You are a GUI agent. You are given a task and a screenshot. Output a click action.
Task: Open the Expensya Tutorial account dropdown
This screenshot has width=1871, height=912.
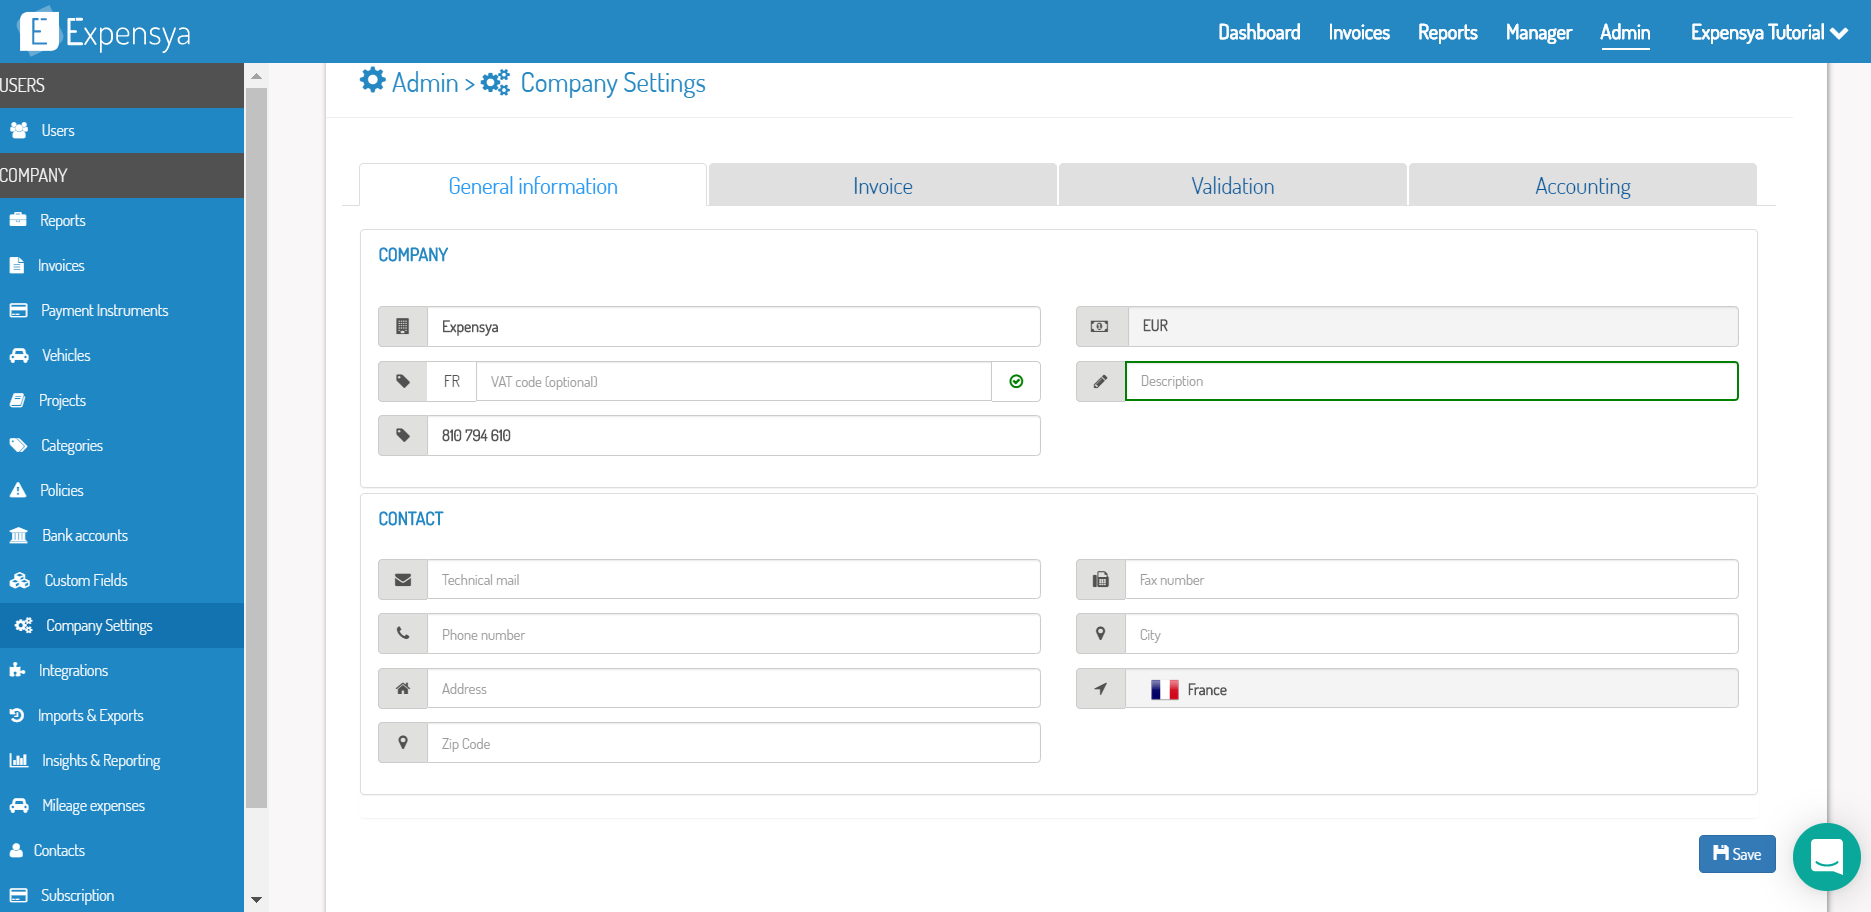[1769, 32]
